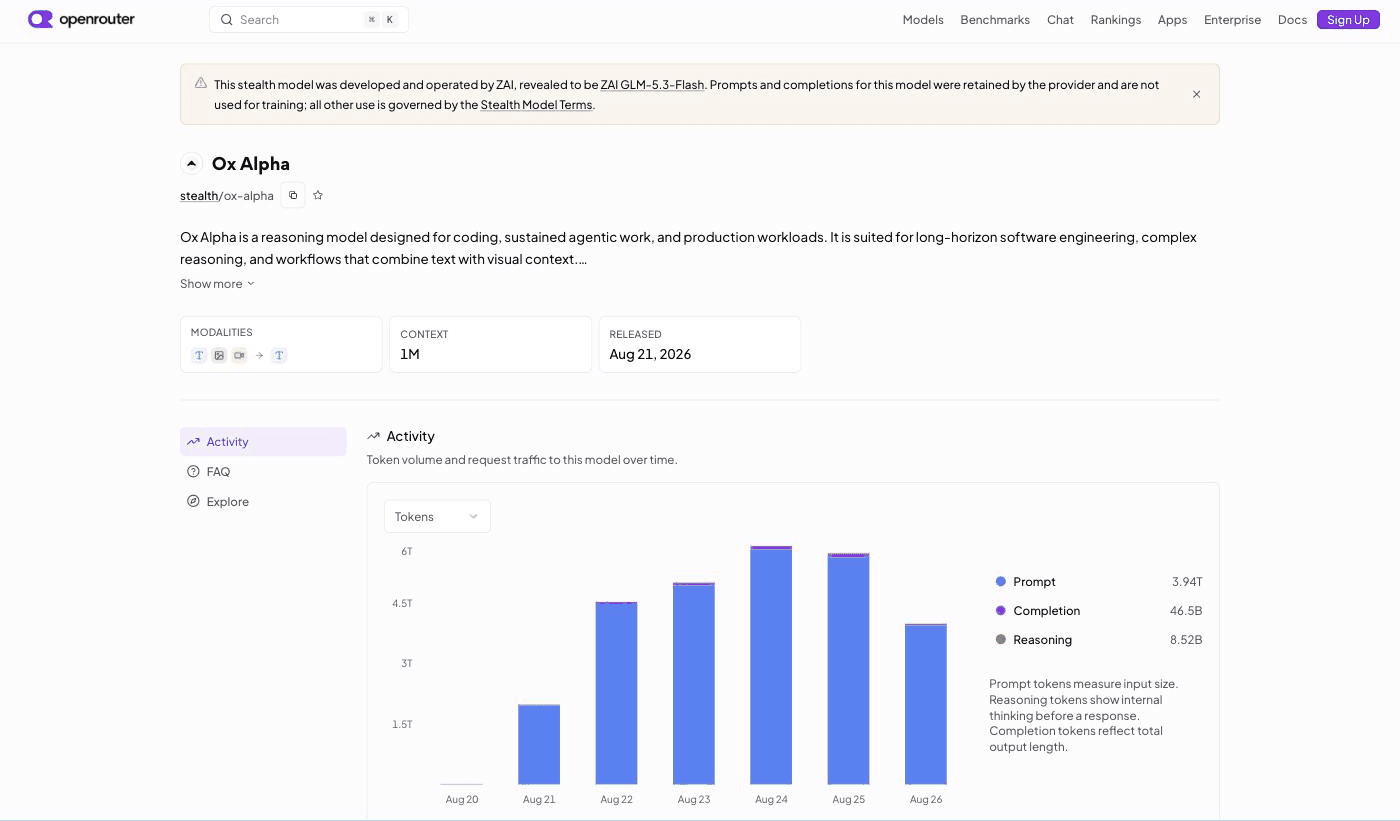Dismiss the stealth model notice banner

click(x=1196, y=94)
